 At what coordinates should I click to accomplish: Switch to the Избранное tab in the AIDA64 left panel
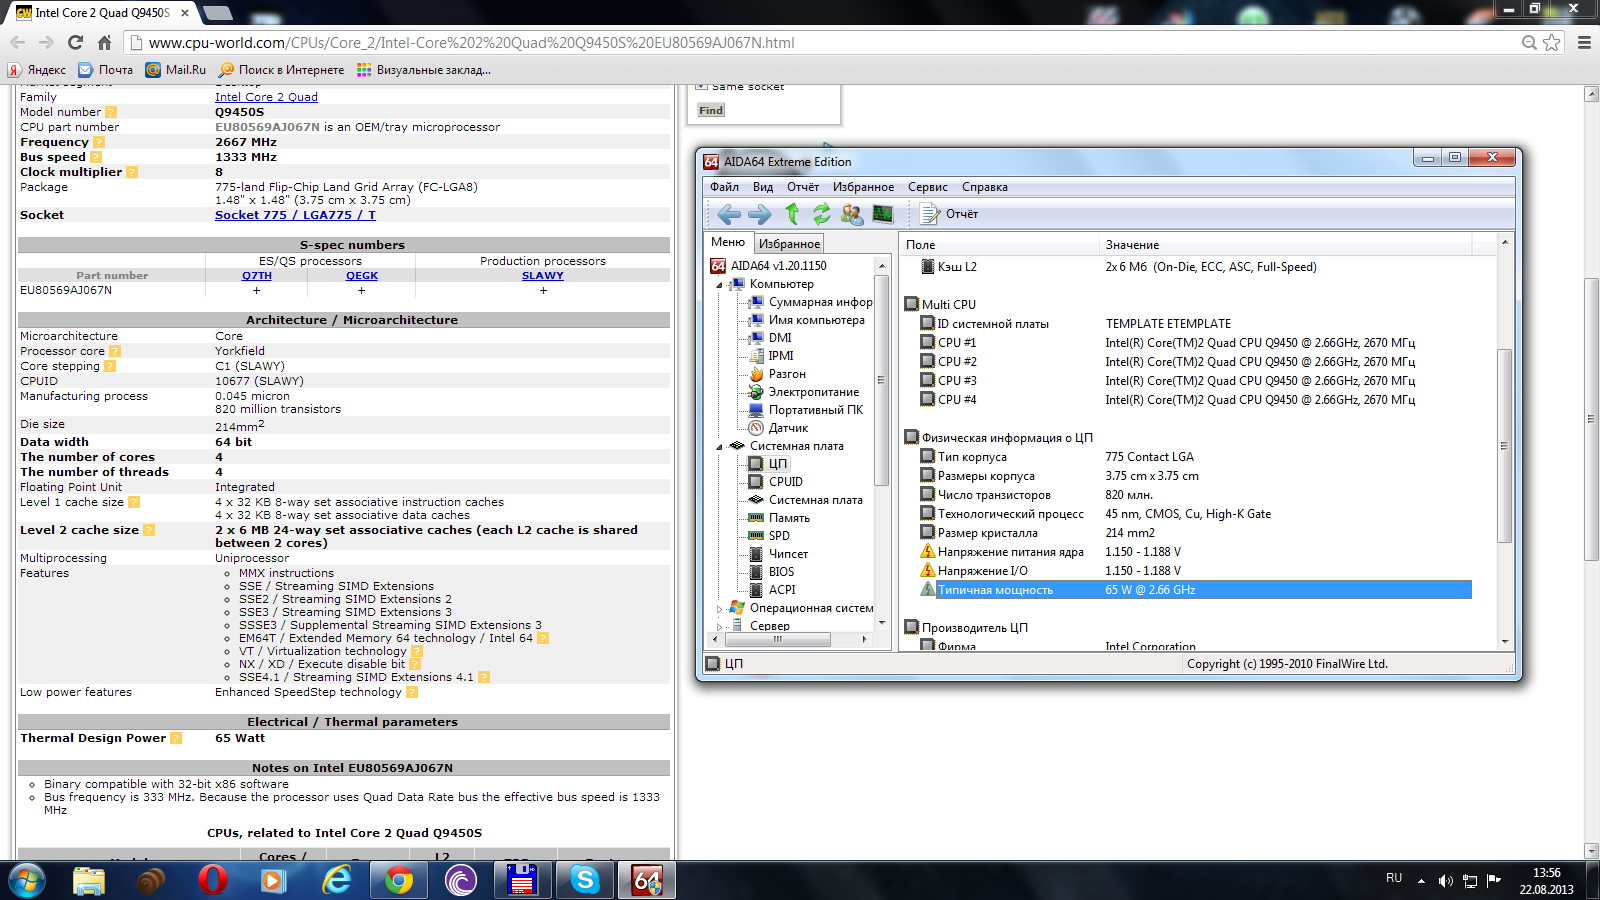tap(789, 243)
